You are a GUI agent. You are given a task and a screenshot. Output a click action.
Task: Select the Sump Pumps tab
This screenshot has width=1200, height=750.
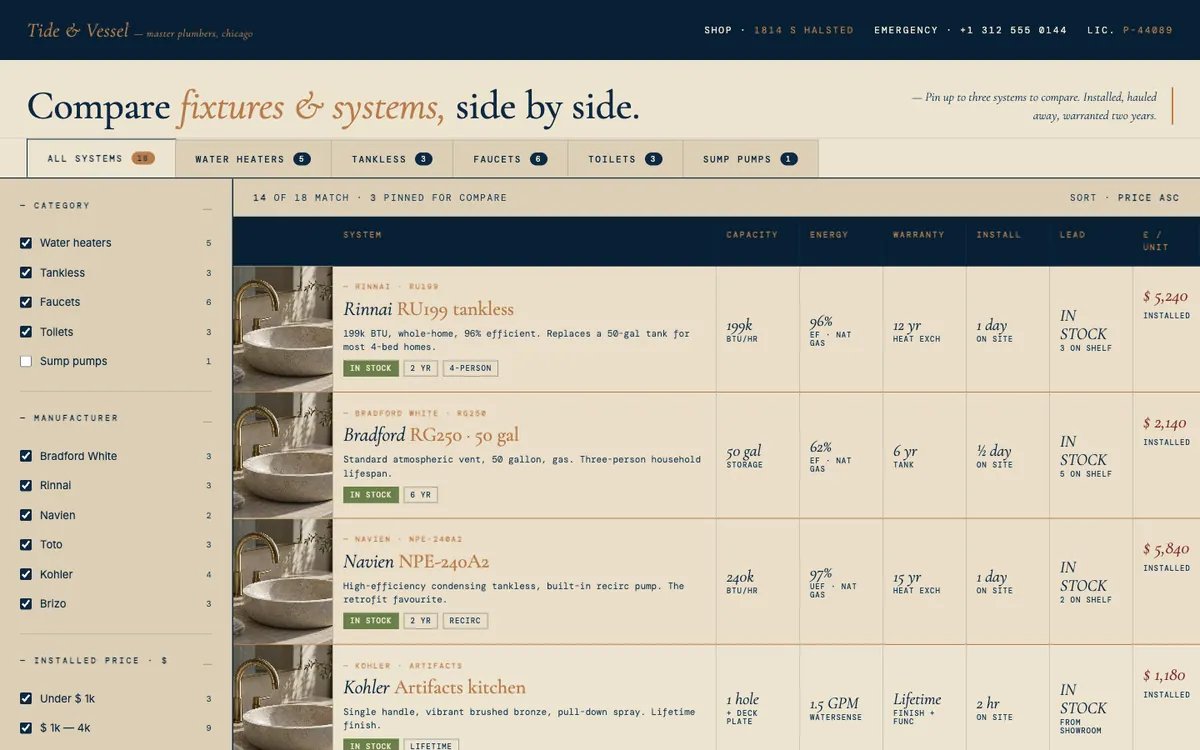[750, 159]
